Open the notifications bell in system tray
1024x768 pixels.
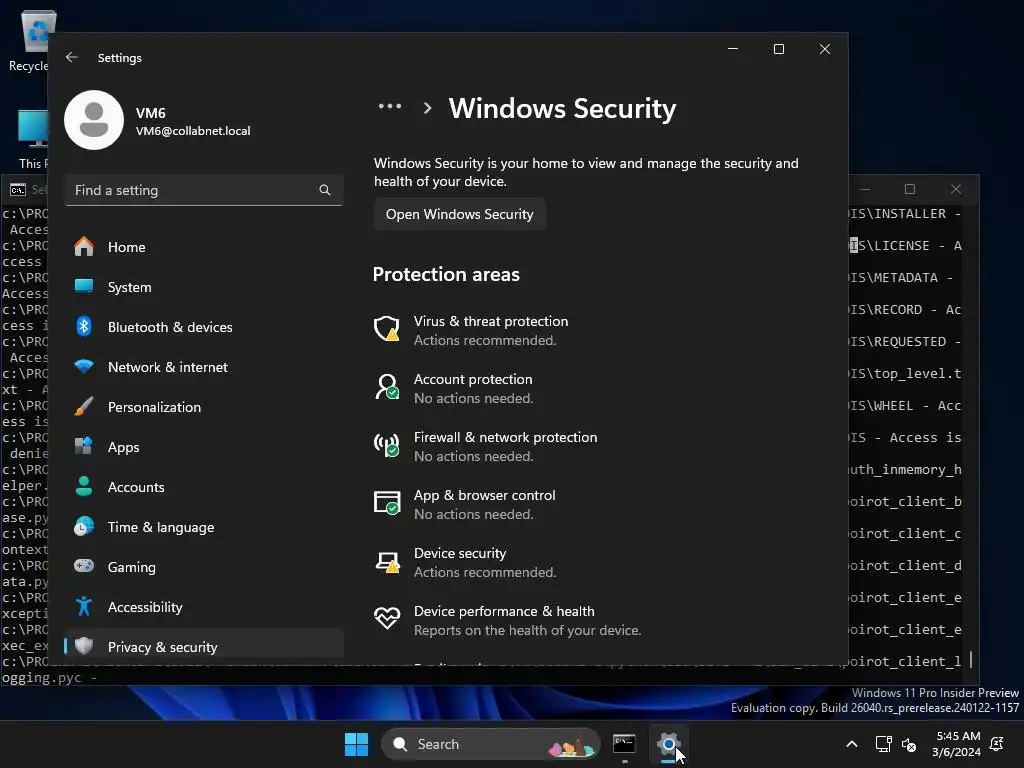point(997,744)
